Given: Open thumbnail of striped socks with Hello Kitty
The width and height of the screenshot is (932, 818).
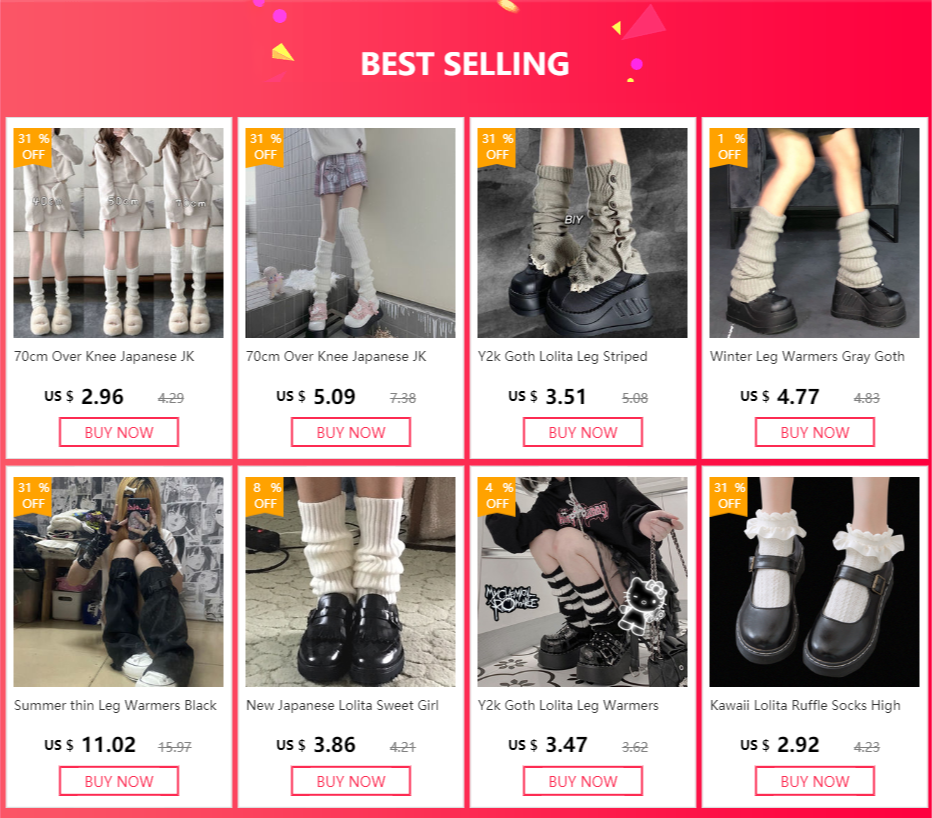Looking at the screenshot, I should 582,582.
